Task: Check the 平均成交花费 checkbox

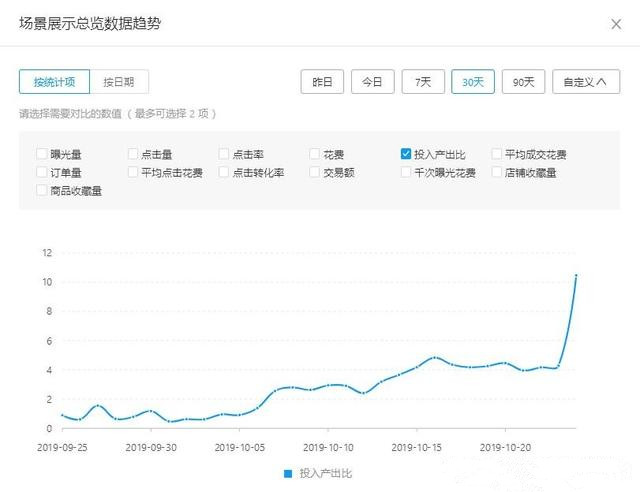Action: coord(496,154)
